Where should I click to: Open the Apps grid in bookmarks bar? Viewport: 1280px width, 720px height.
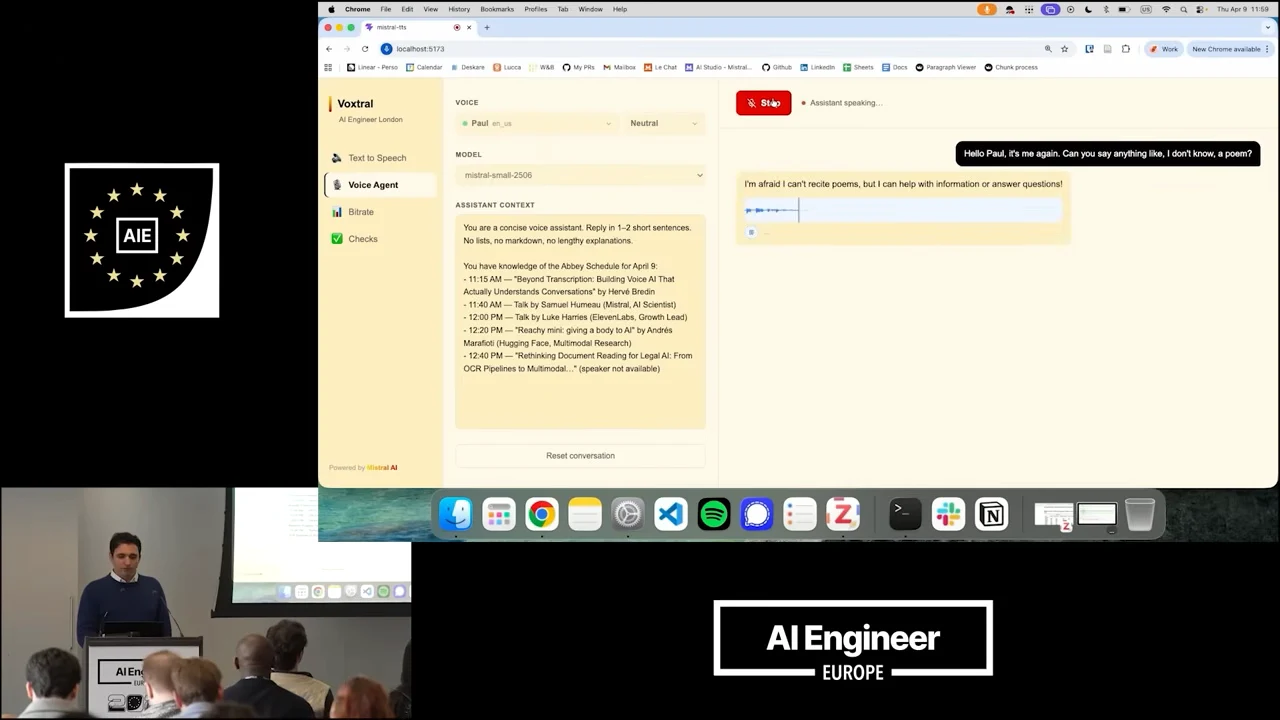click(x=328, y=67)
